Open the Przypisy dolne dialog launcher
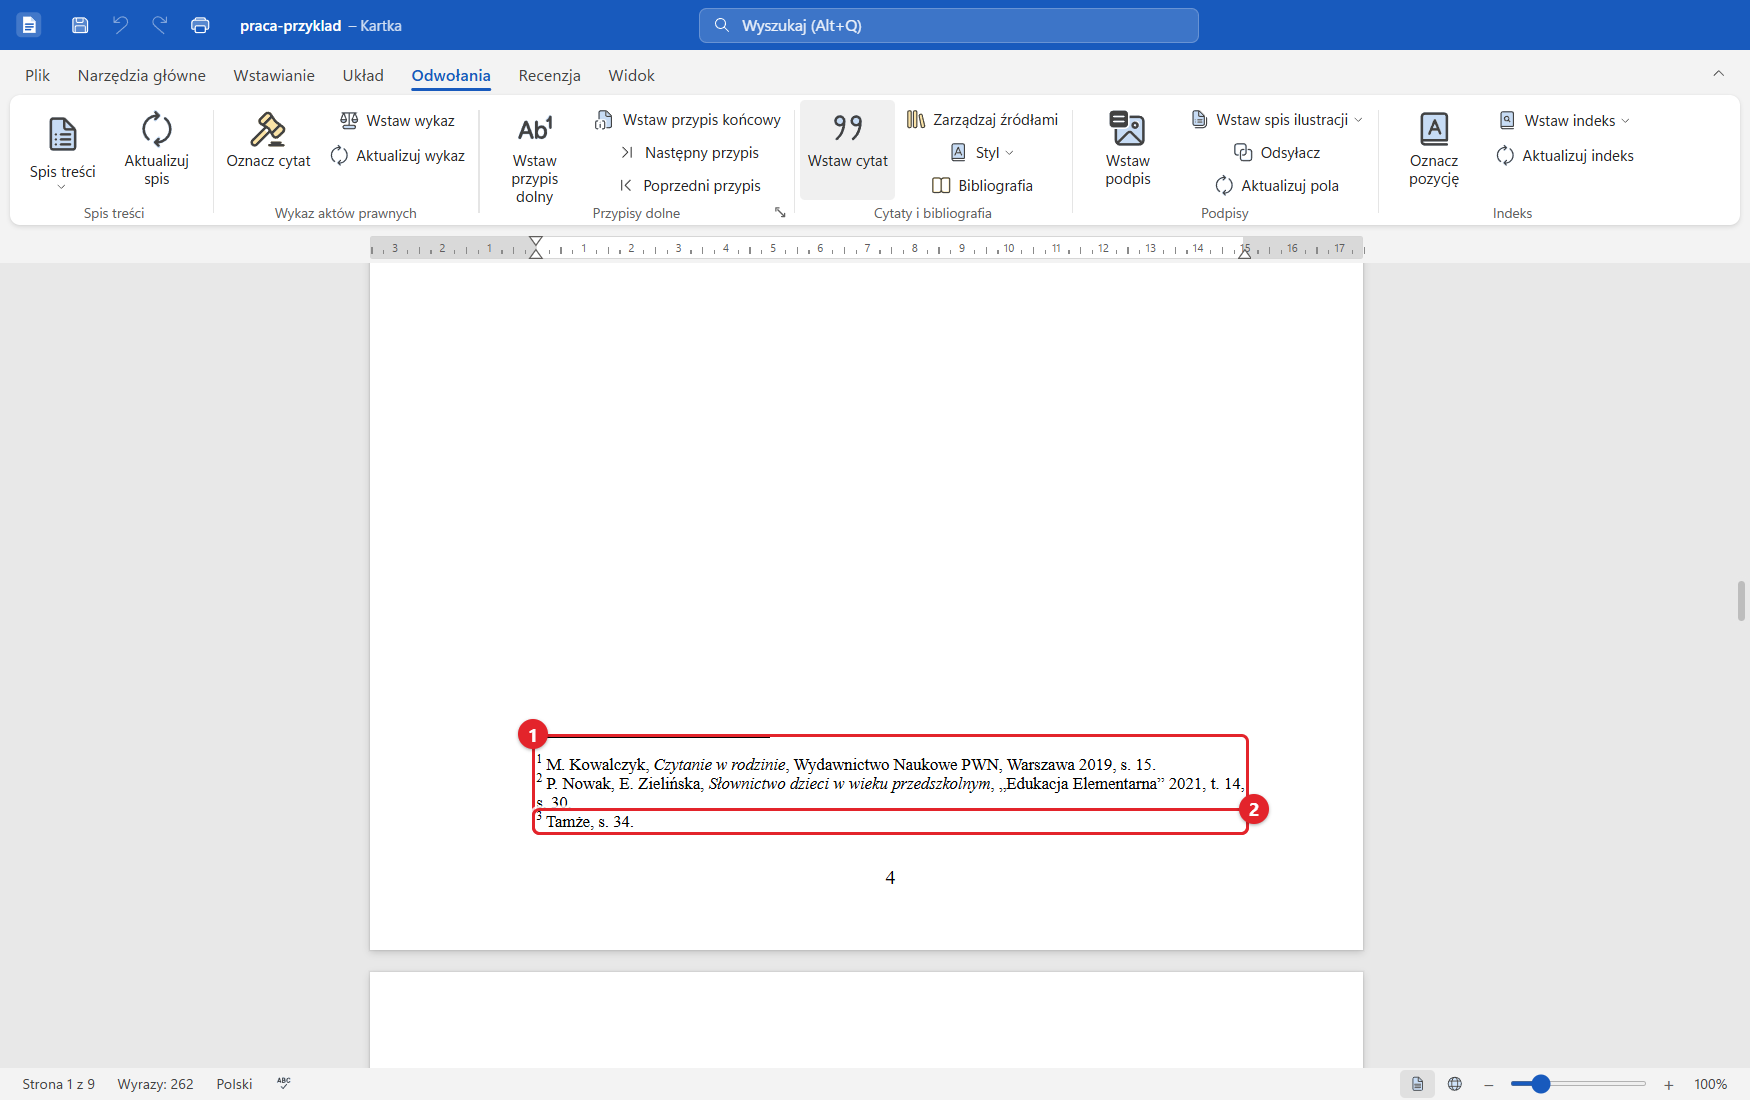The width and height of the screenshot is (1750, 1100). (780, 212)
